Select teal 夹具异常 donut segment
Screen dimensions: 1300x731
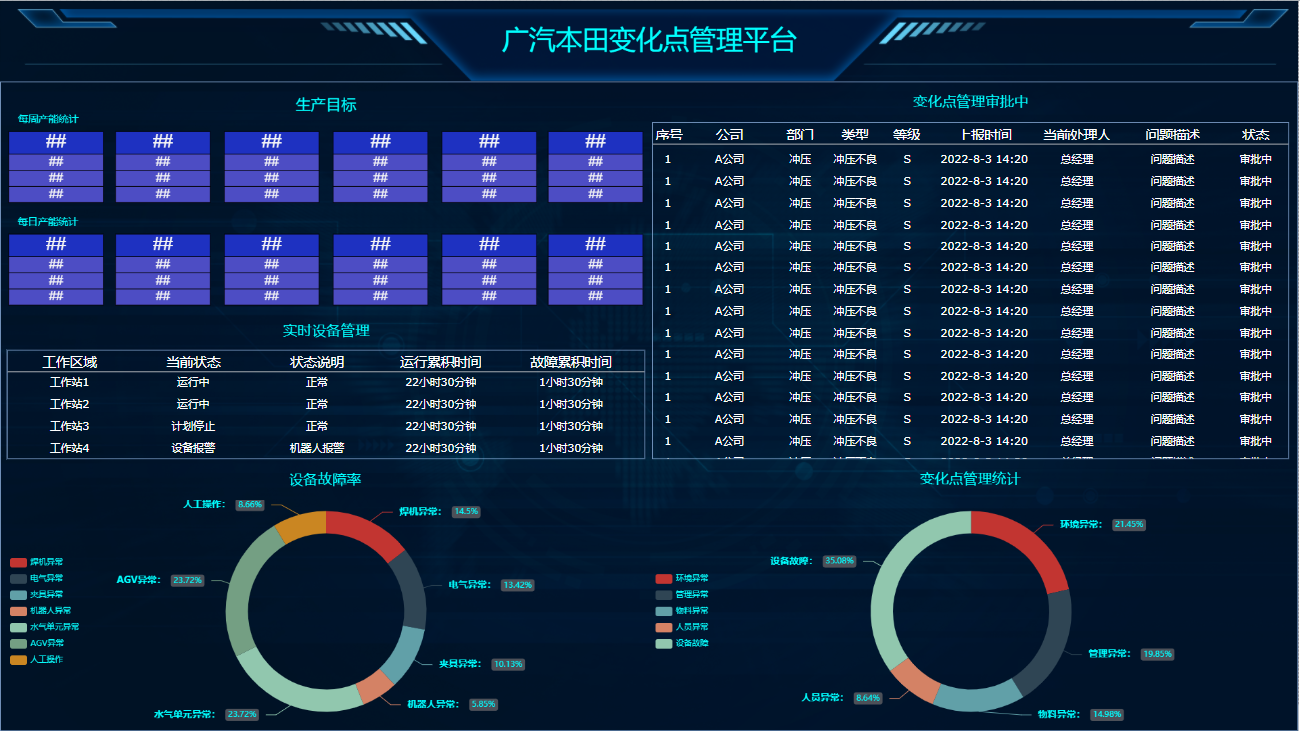(406, 655)
